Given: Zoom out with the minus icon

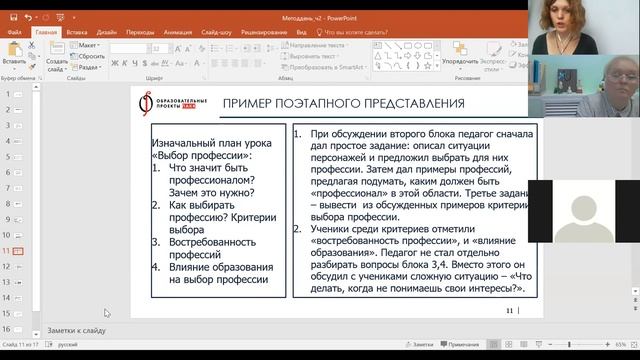Looking at the screenshot, I should point(550,344).
